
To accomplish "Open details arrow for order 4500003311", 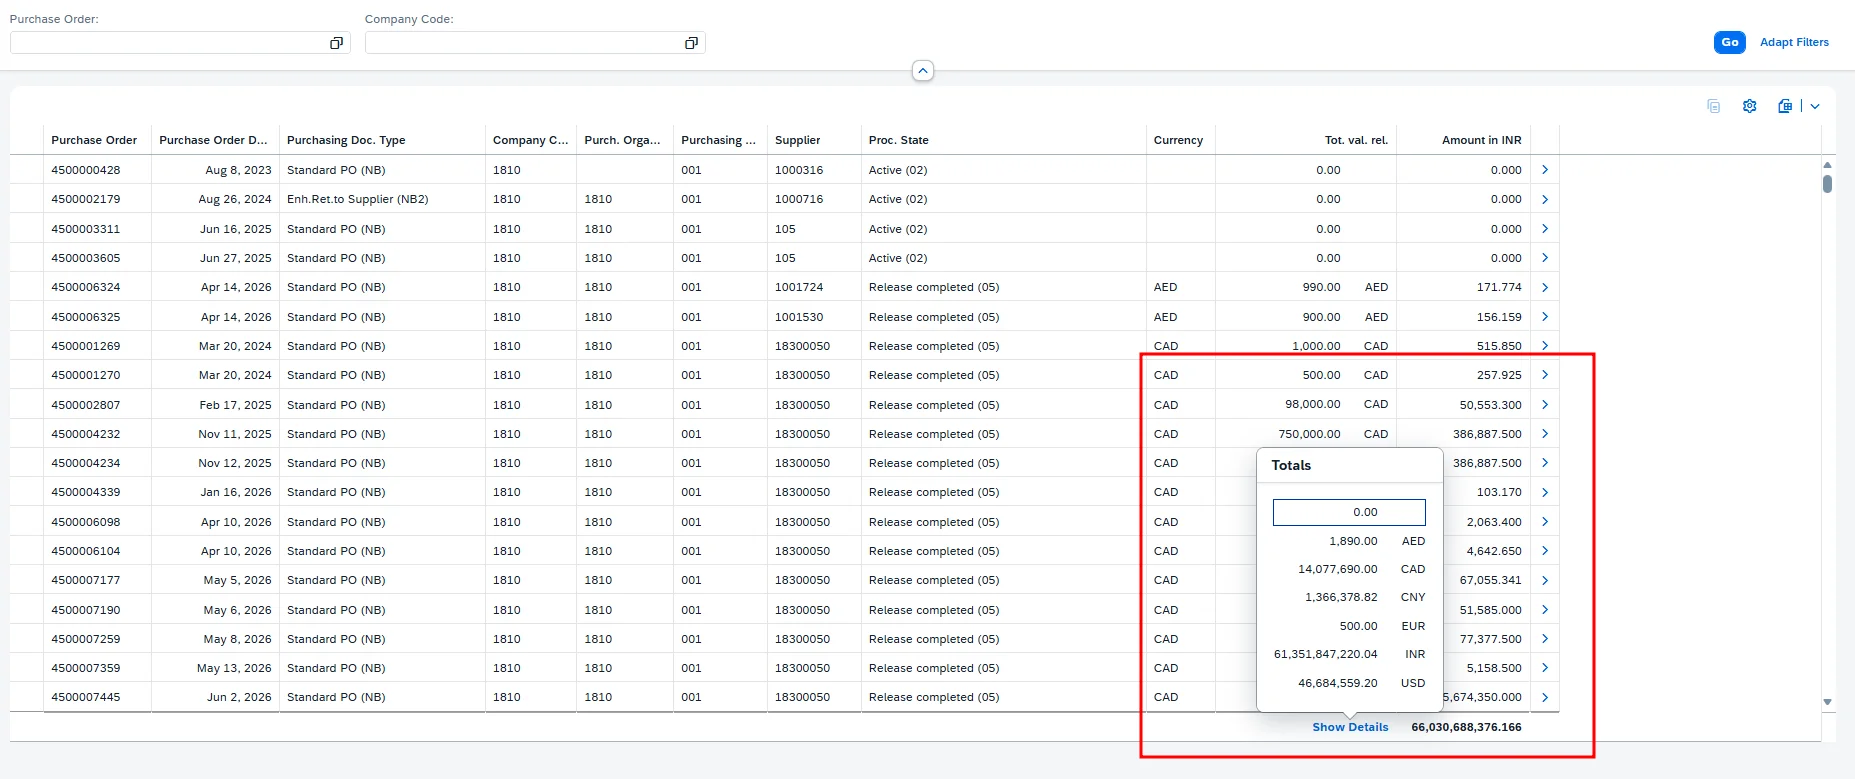I will tap(1545, 229).
